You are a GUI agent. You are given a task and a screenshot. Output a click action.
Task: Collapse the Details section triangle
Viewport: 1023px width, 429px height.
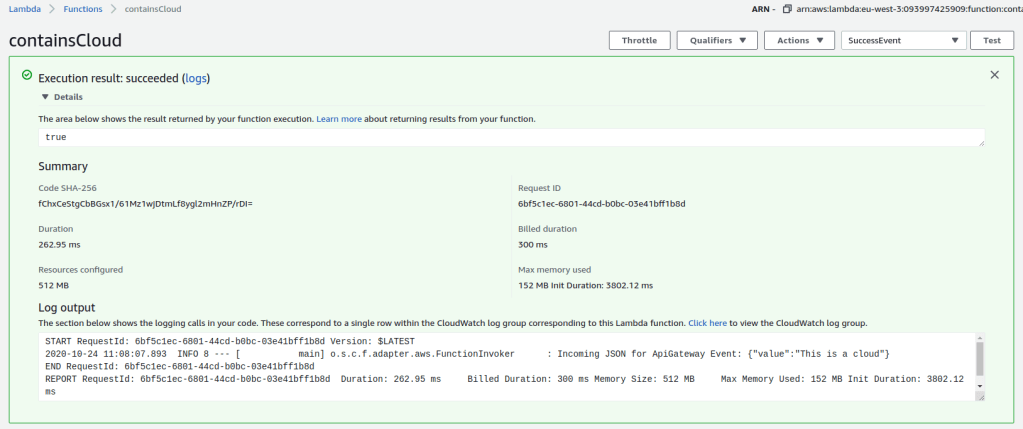coord(44,97)
